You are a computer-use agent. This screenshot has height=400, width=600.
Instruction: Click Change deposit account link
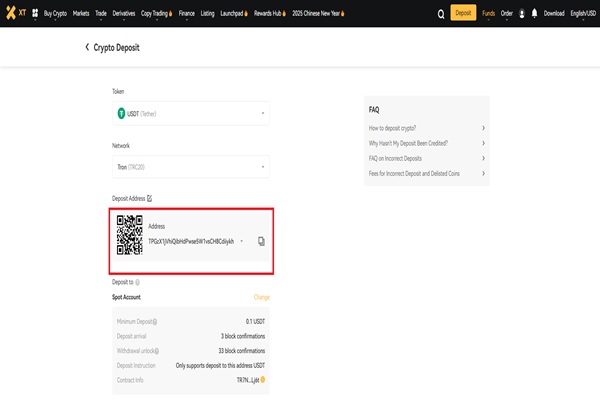coord(262,297)
